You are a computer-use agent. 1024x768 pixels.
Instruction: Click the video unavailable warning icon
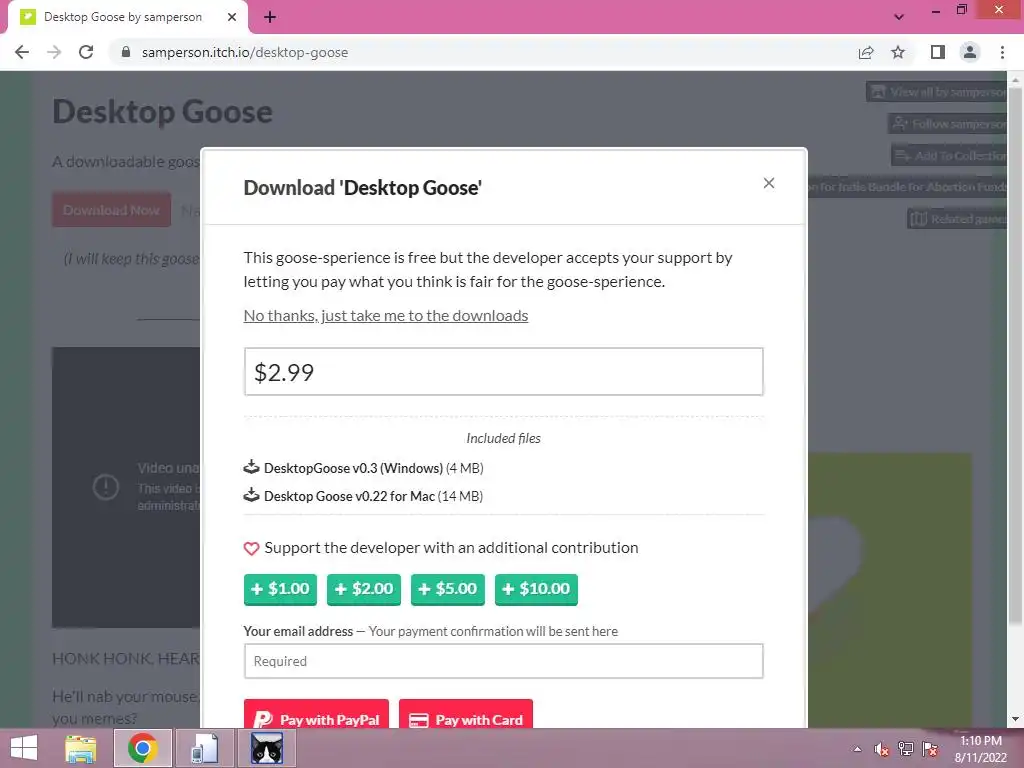[106, 487]
